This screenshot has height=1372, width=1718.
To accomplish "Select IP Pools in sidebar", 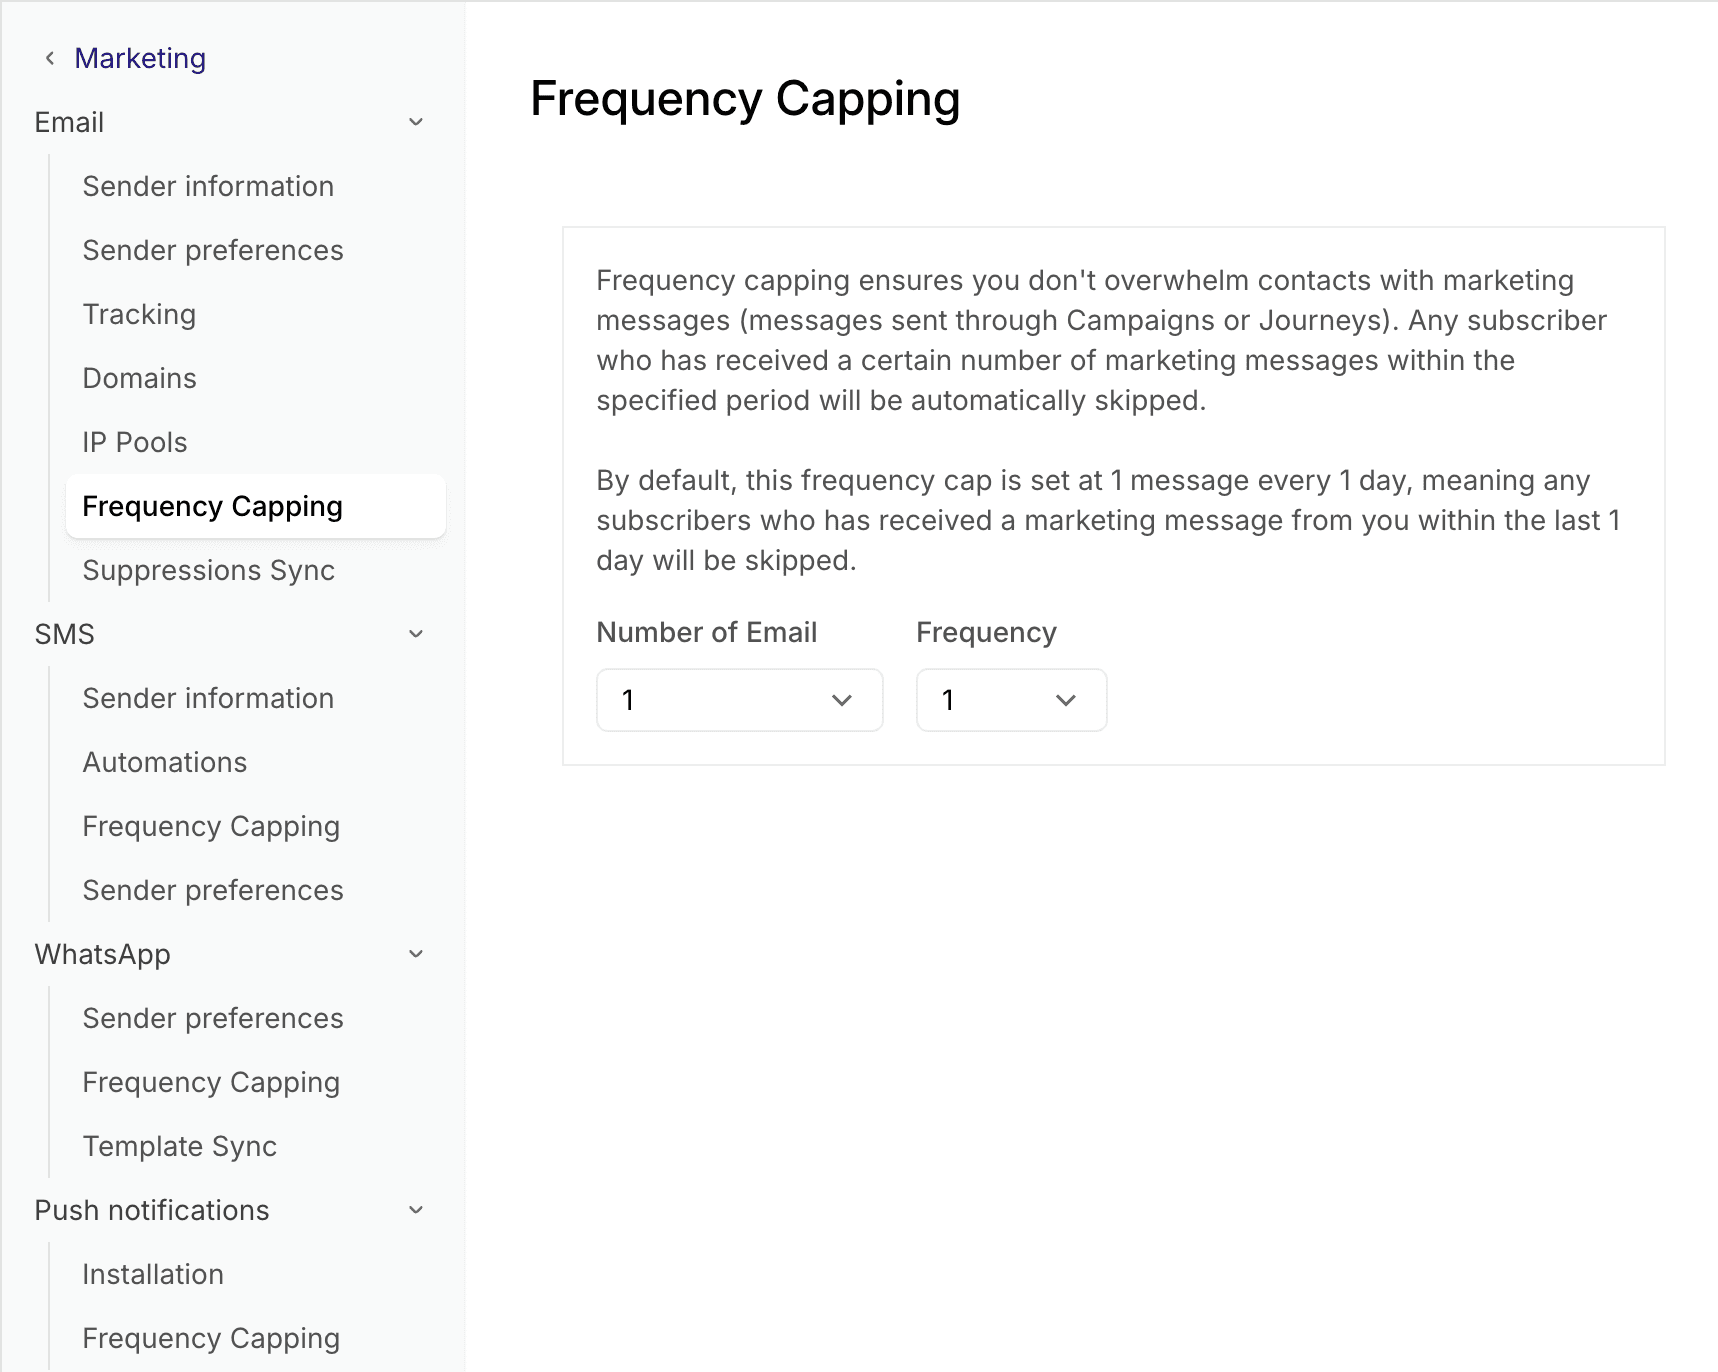I will coord(135,443).
